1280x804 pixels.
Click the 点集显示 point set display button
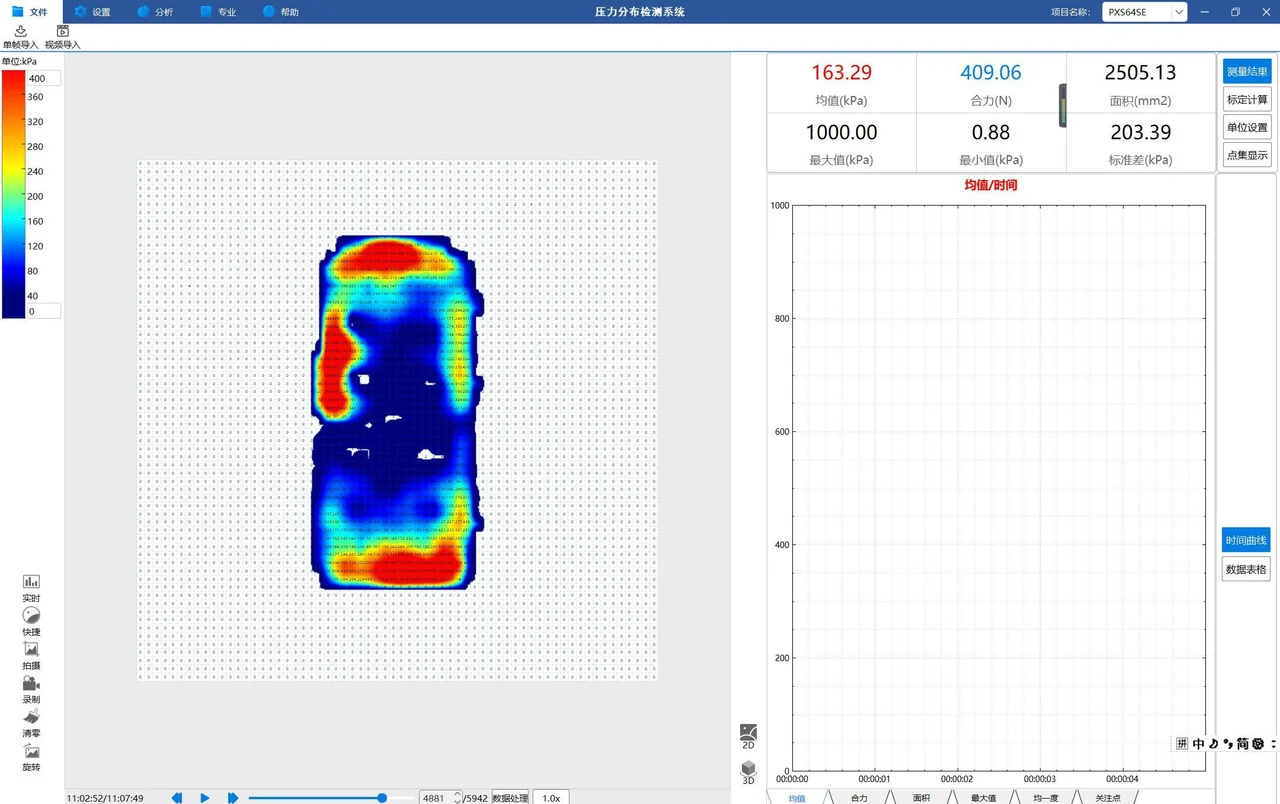pyautogui.click(x=1247, y=155)
